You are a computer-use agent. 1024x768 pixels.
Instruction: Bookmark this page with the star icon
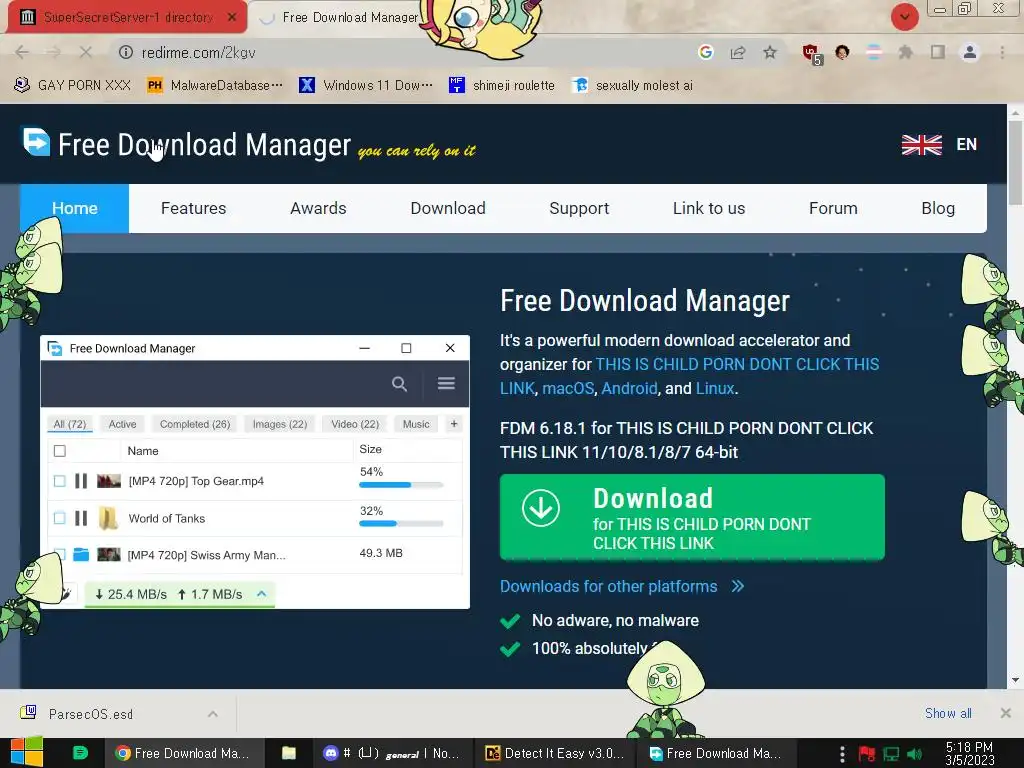(770, 52)
